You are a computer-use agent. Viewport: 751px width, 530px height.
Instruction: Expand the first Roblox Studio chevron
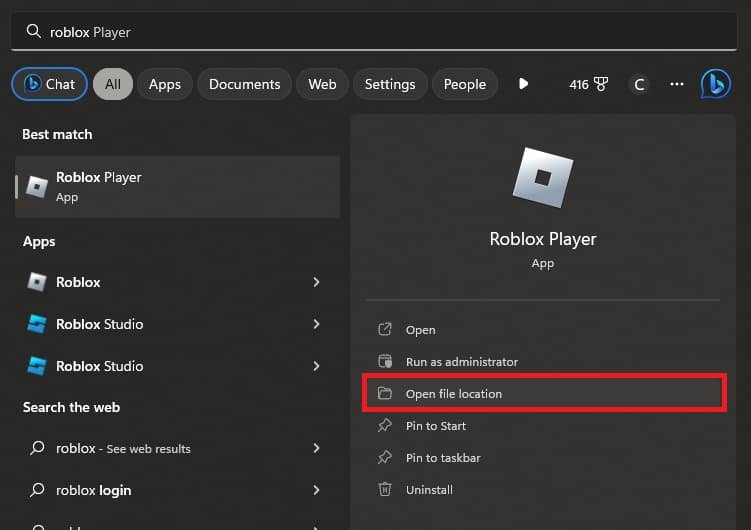(x=316, y=324)
